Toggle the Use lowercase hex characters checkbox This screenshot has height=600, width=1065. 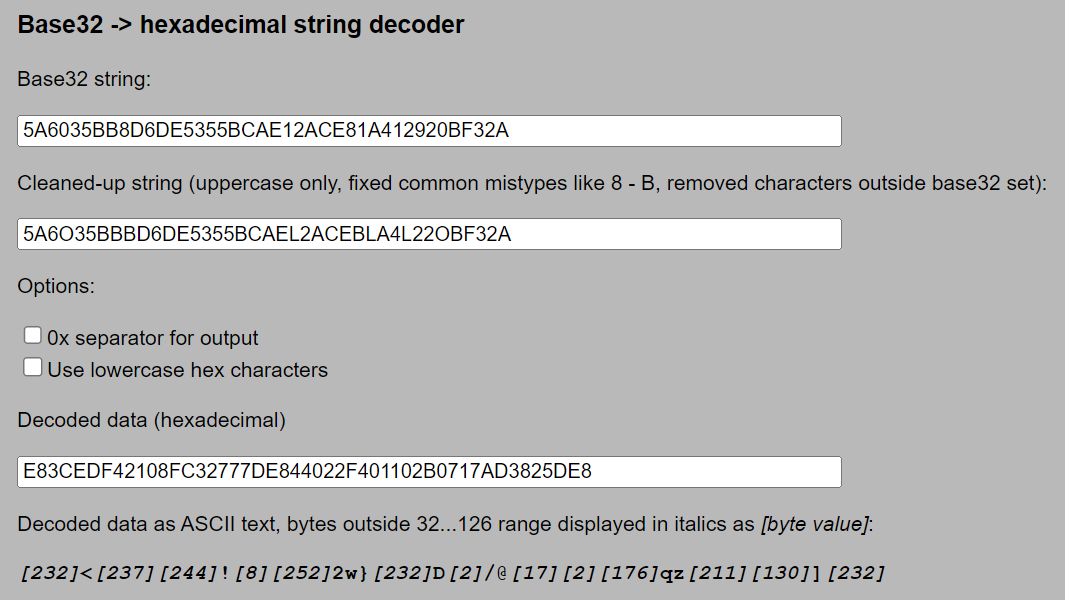click(33, 368)
